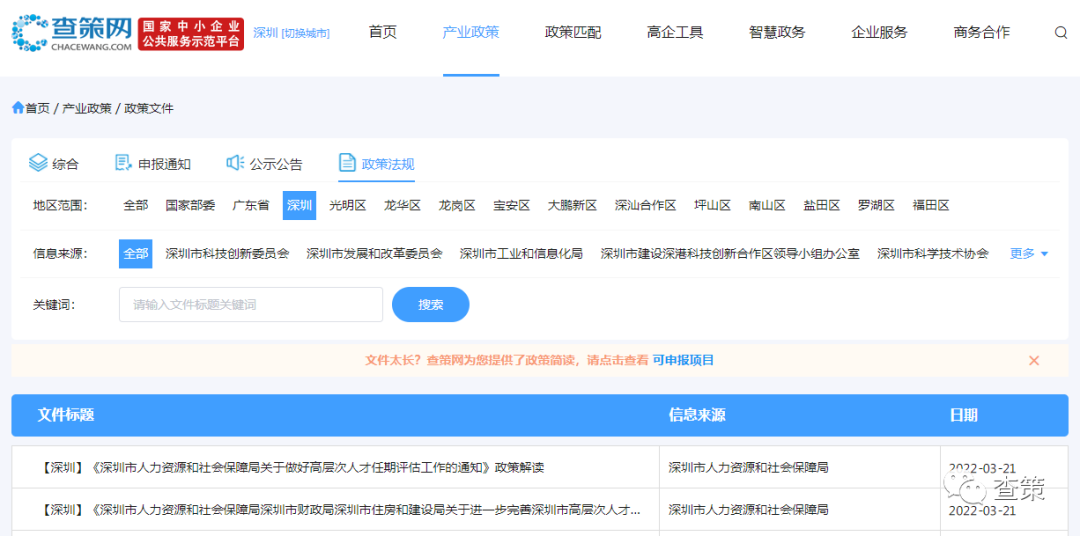Expand 更多 information sources dropdown

click(1029, 254)
